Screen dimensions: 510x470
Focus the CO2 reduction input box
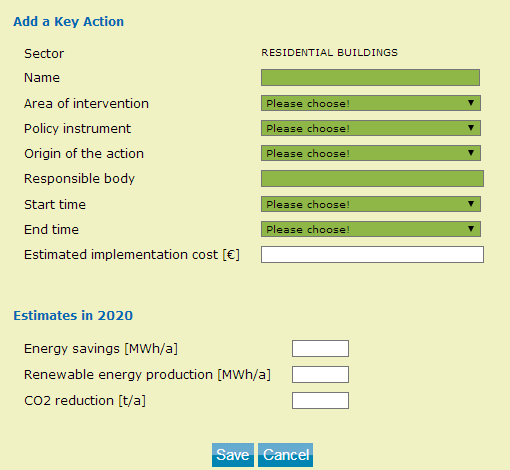[x=320, y=400]
